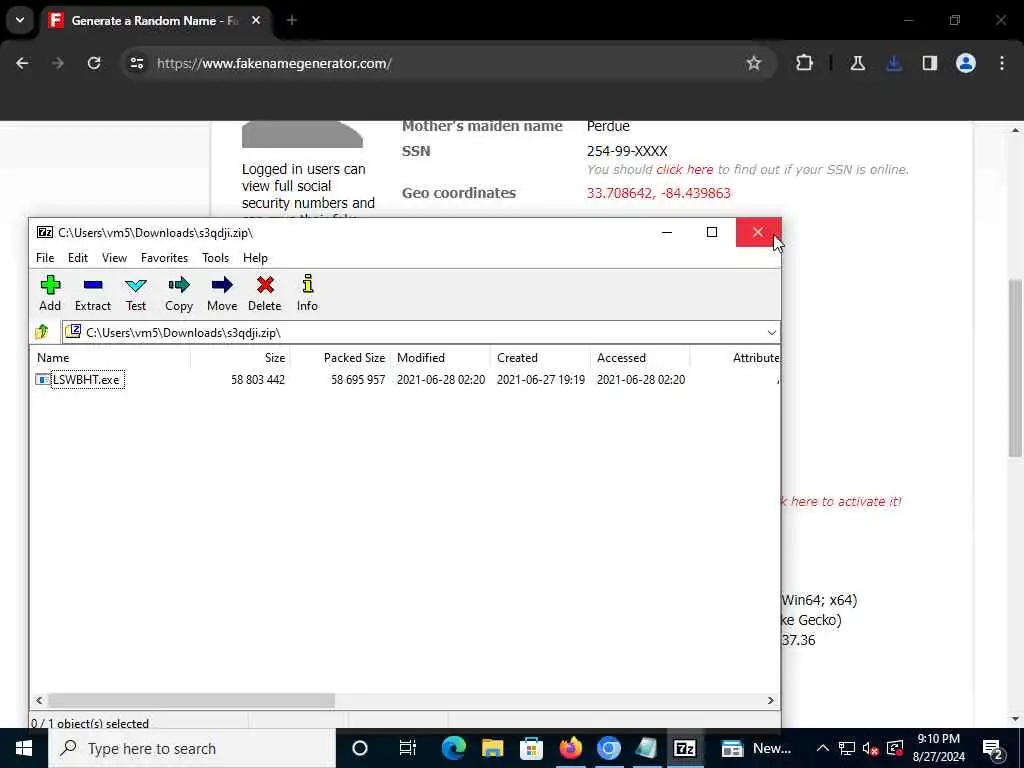The image size is (1024, 768).
Task: Select the Copy toolbar icon
Action: point(178,293)
